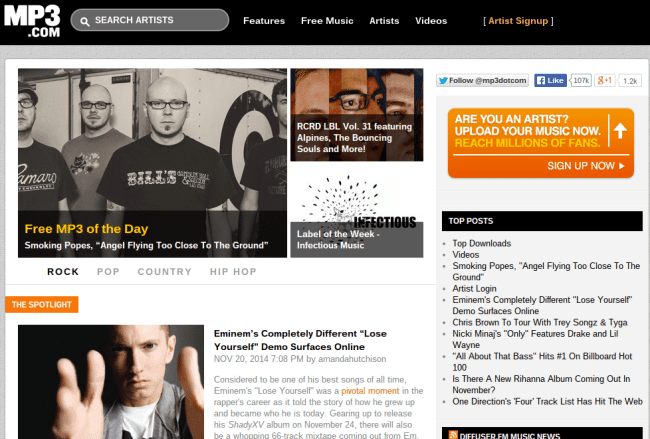Viewport: 650px width, 439px height.
Task: Open the Top Downloads link in Top Posts
Action: [x=482, y=243]
